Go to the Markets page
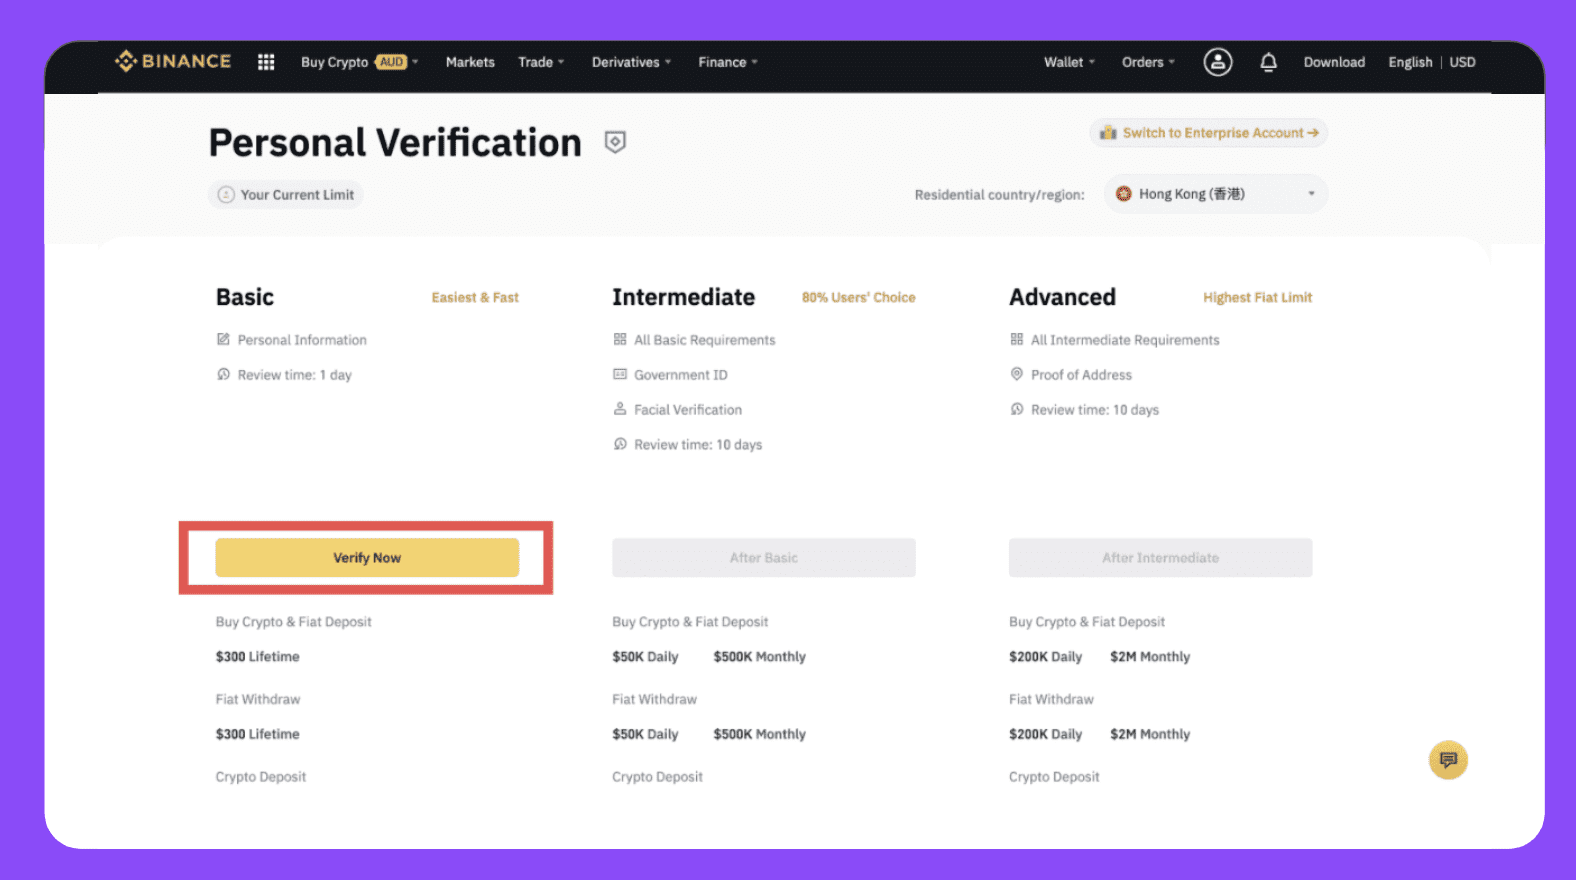The height and width of the screenshot is (880, 1576). (x=470, y=62)
